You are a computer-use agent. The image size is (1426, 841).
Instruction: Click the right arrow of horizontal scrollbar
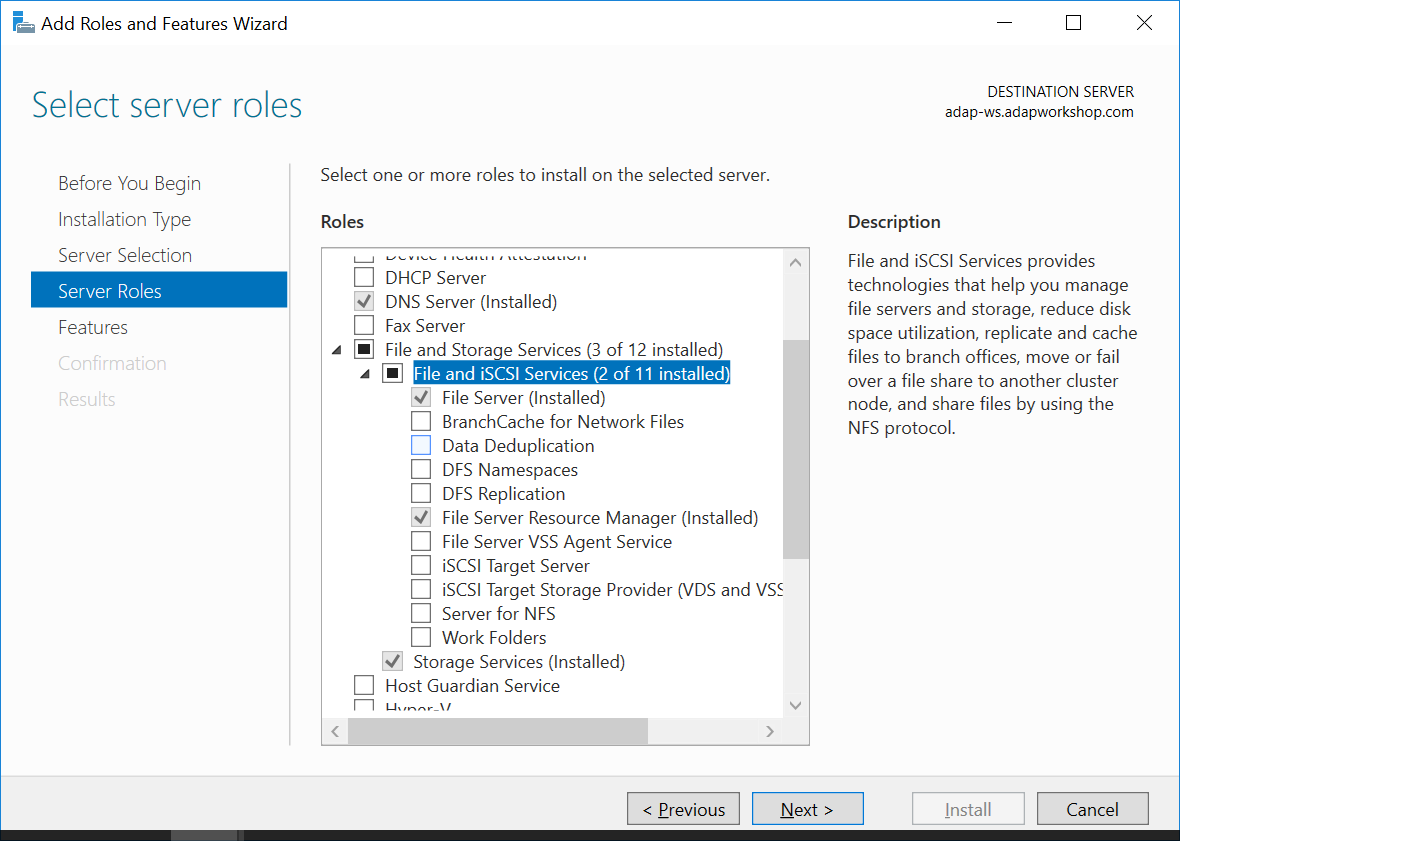click(x=769, y=732)
